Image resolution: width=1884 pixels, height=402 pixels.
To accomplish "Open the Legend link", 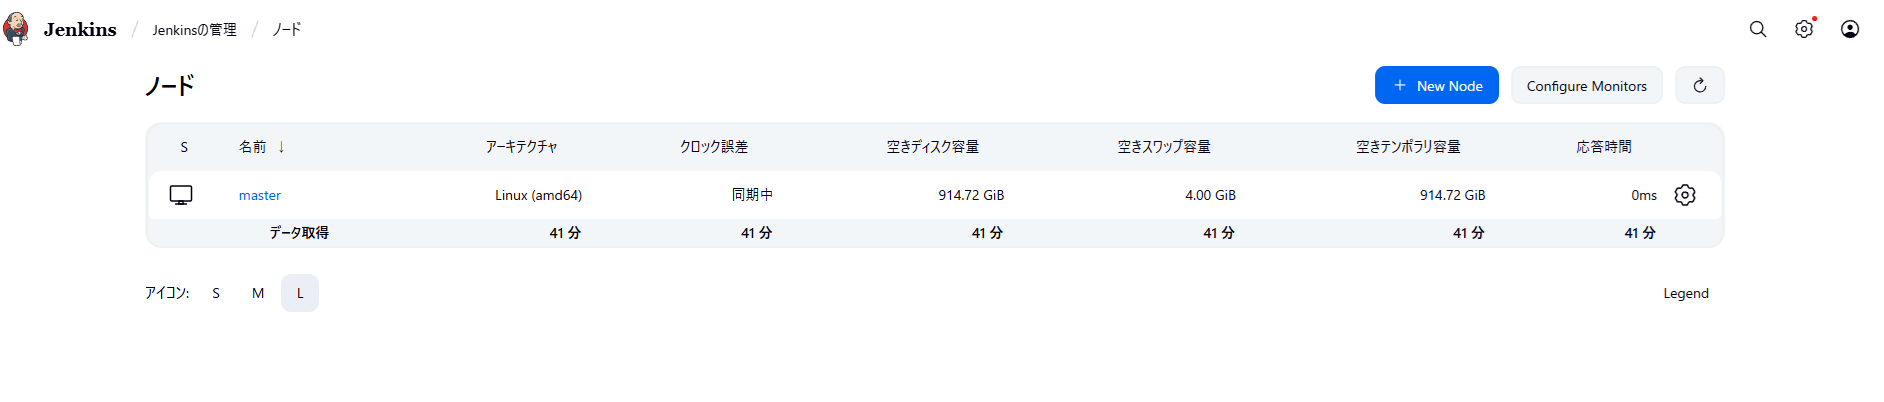I will (1686, 293).
